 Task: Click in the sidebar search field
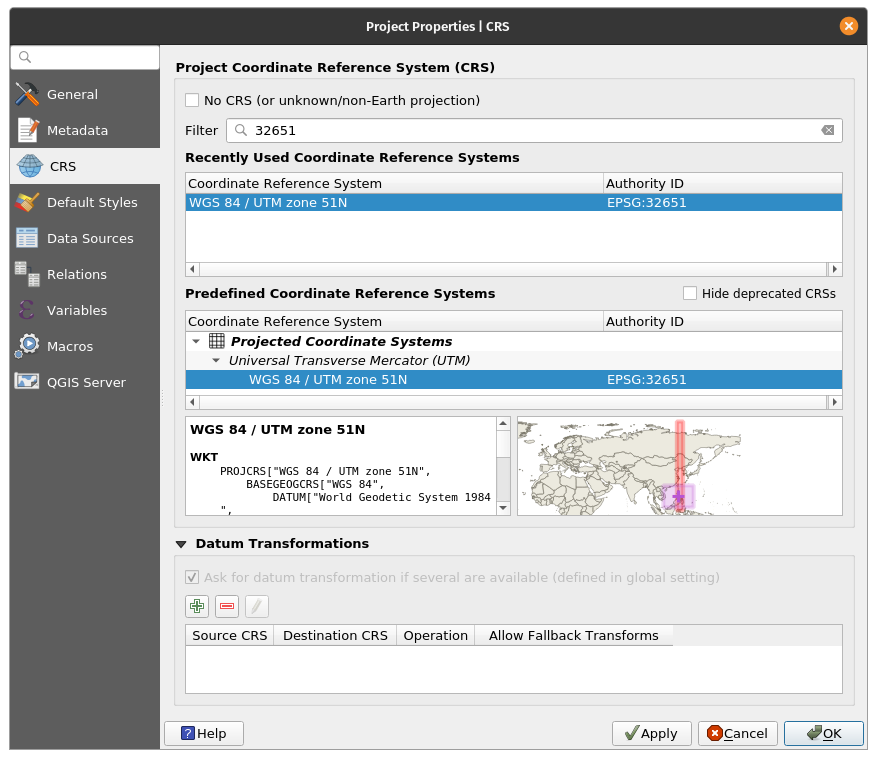click(x=90, y=57)
